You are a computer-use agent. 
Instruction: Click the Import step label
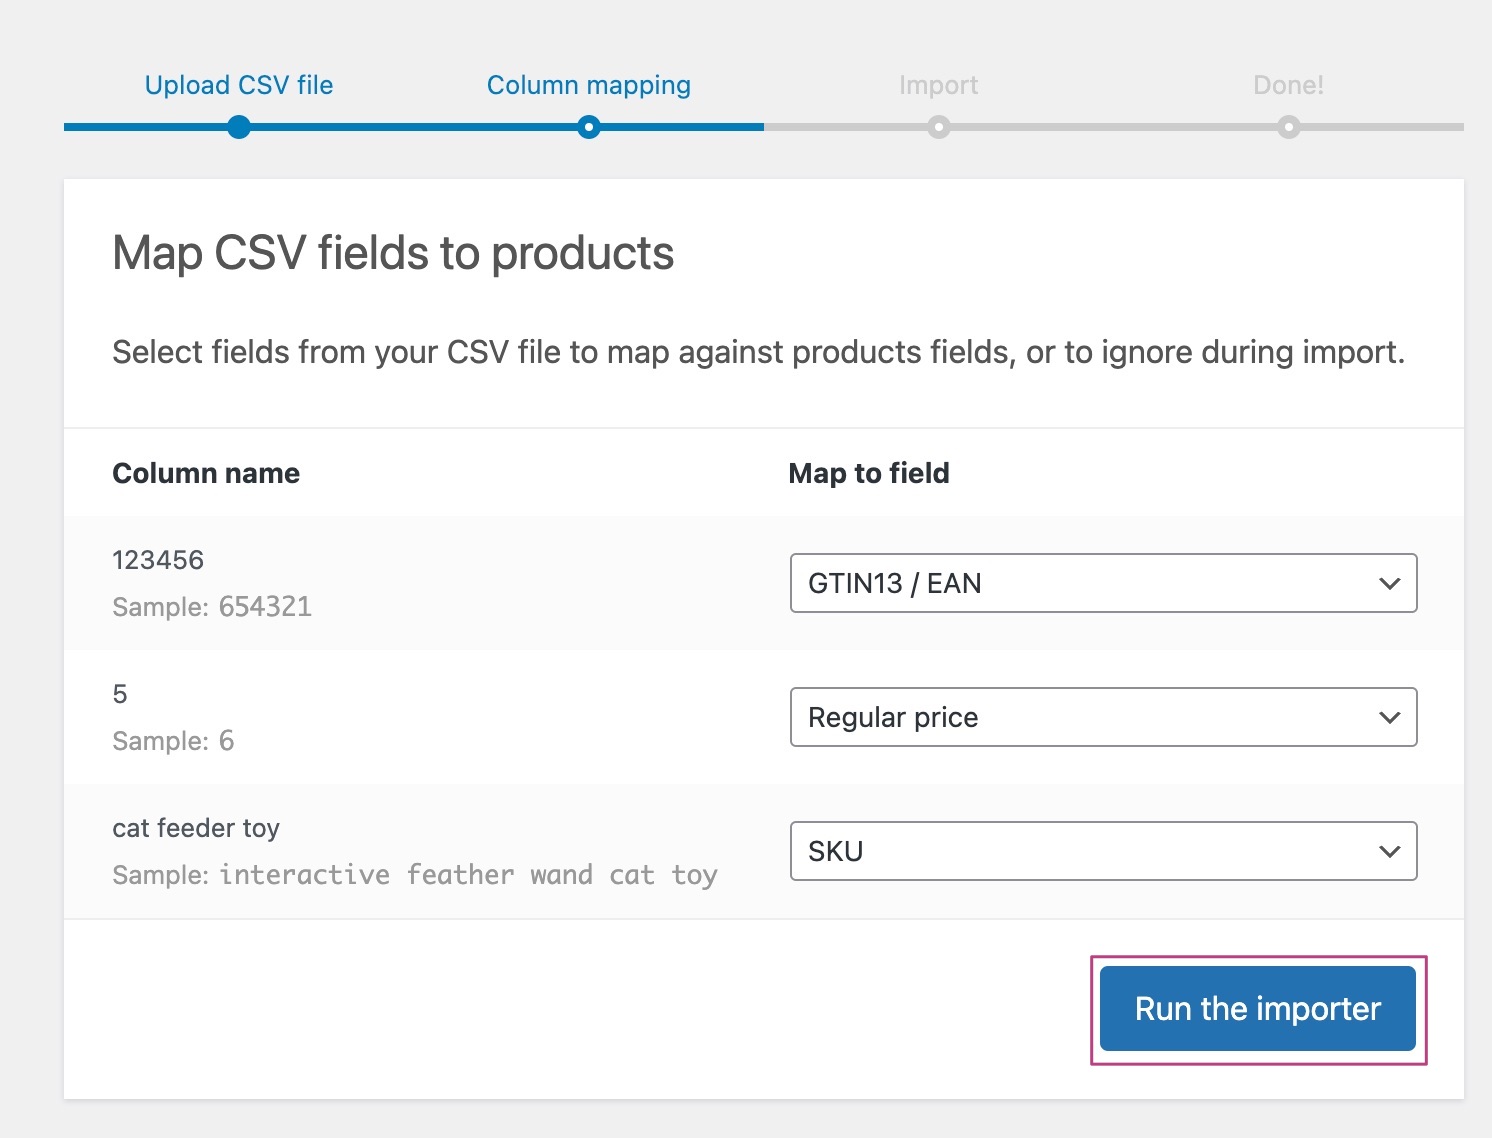938,85
